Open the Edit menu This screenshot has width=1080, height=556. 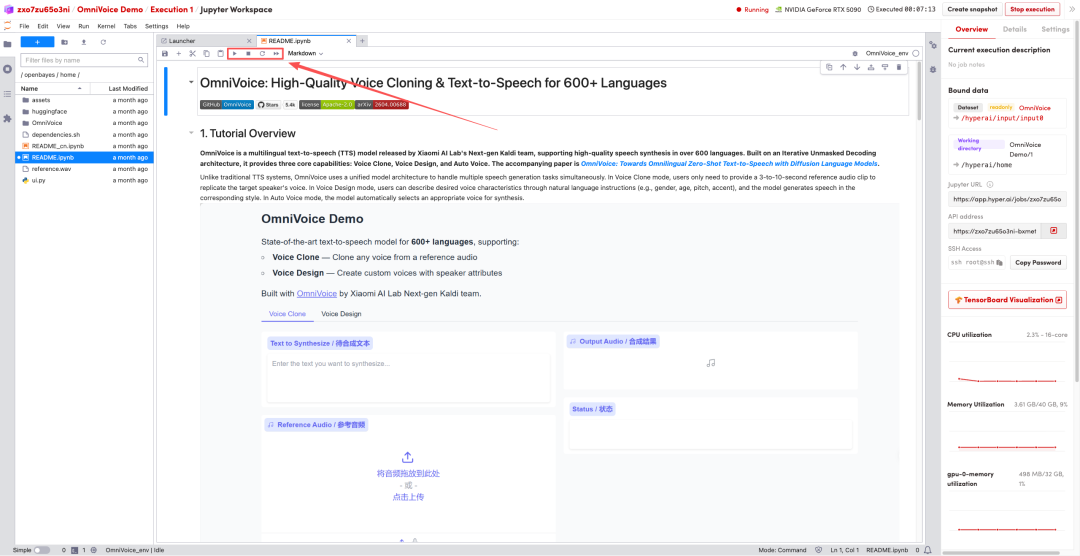(x=43, y=25)
